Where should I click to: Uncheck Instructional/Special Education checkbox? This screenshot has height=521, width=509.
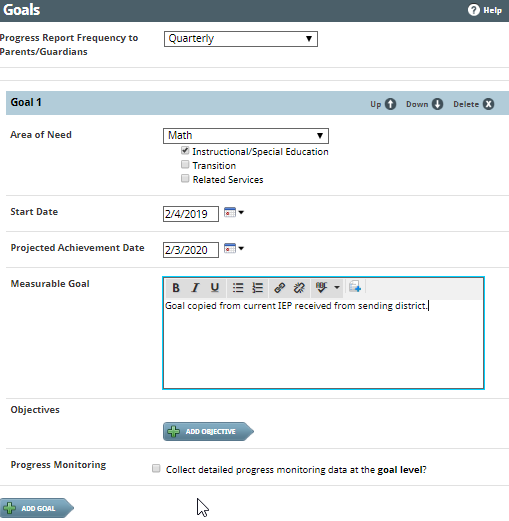(x=185, y=151)
